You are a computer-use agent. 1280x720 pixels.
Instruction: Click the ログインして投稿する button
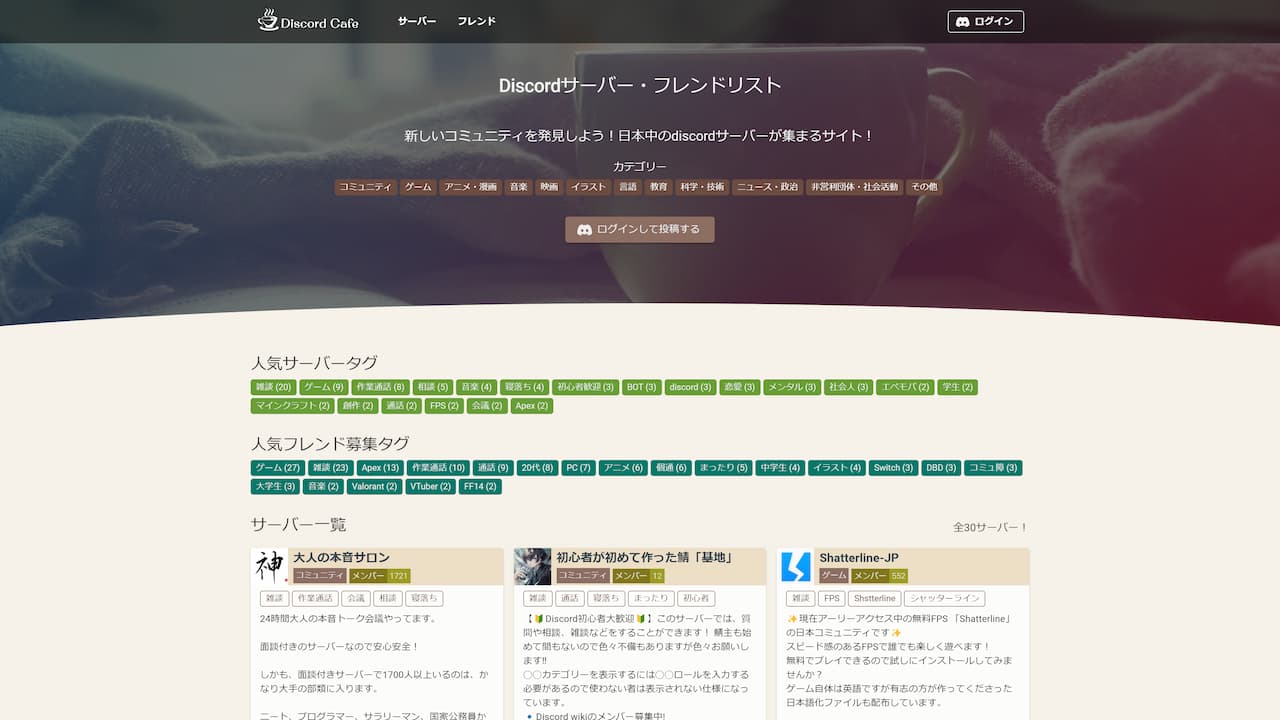[x=639, y=229]
